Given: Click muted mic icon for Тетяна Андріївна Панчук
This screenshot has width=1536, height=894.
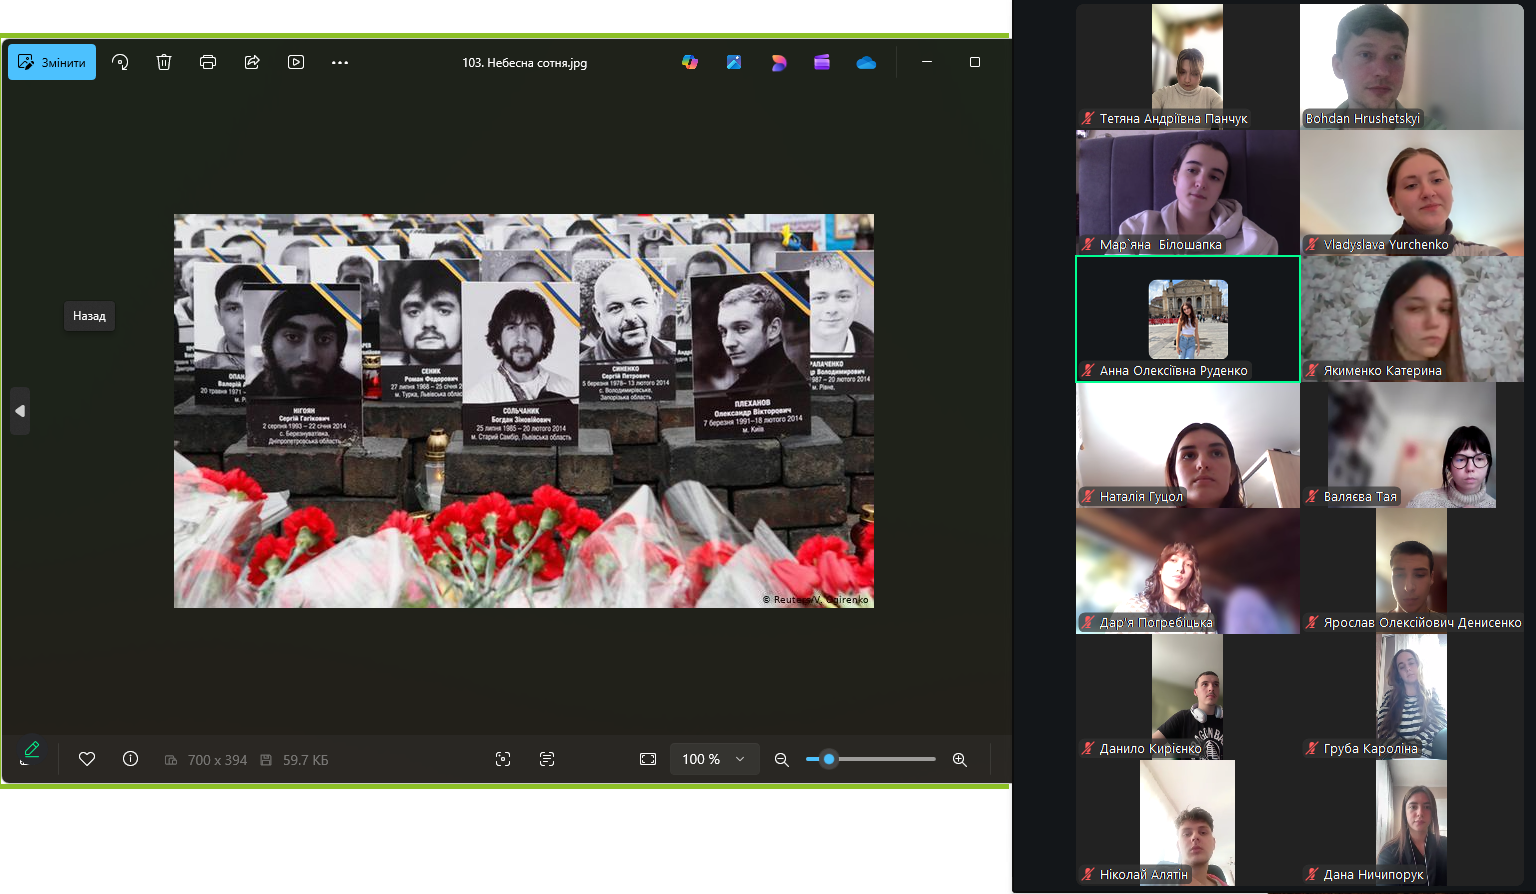Looking at the screenshot, I should click(x=1088, y=118).
